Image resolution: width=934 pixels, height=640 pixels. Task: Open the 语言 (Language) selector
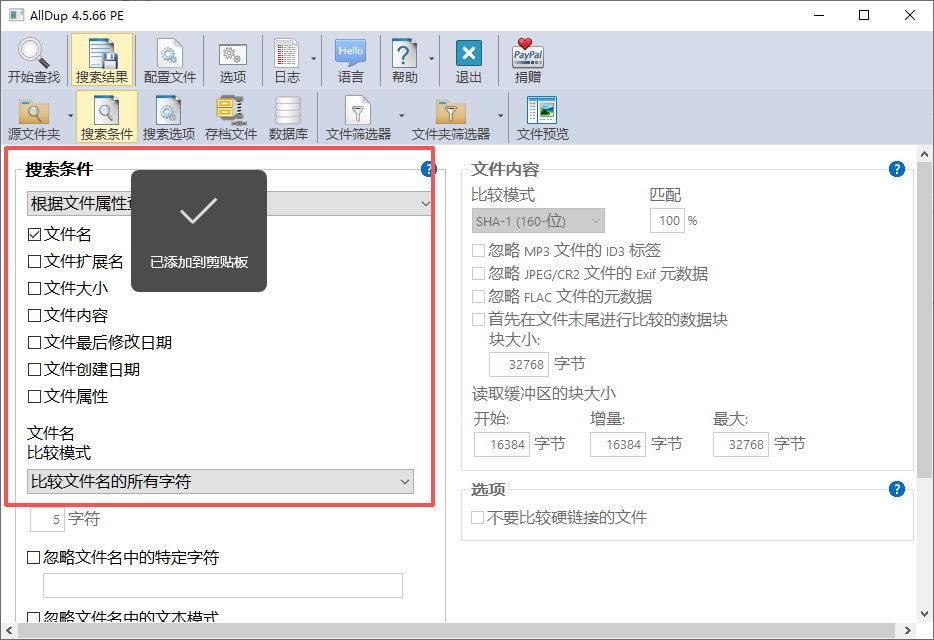[350, 60]
